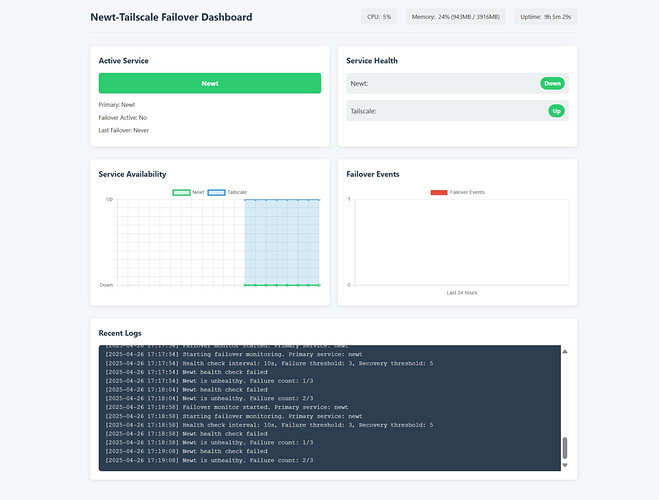Click the 17:19:08 Newt health check failed line
Image resolution: width=659 pixels, height=500 pixels.
(186, 451)
